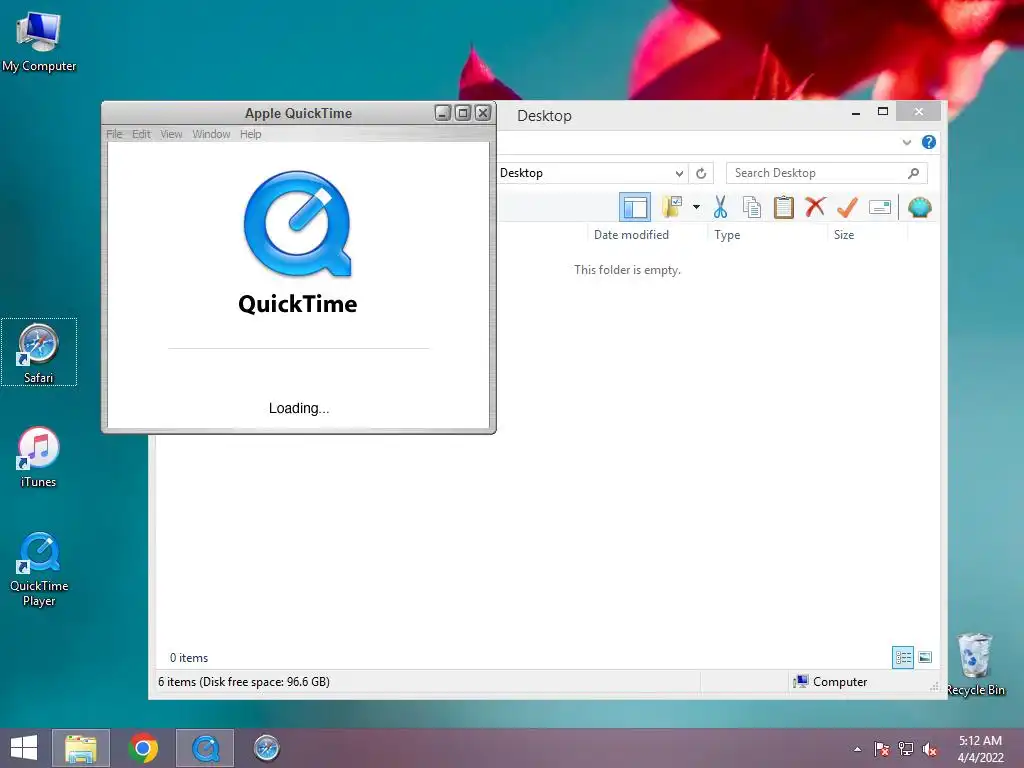Switch to large icons view in Explorer

(925, 657)
